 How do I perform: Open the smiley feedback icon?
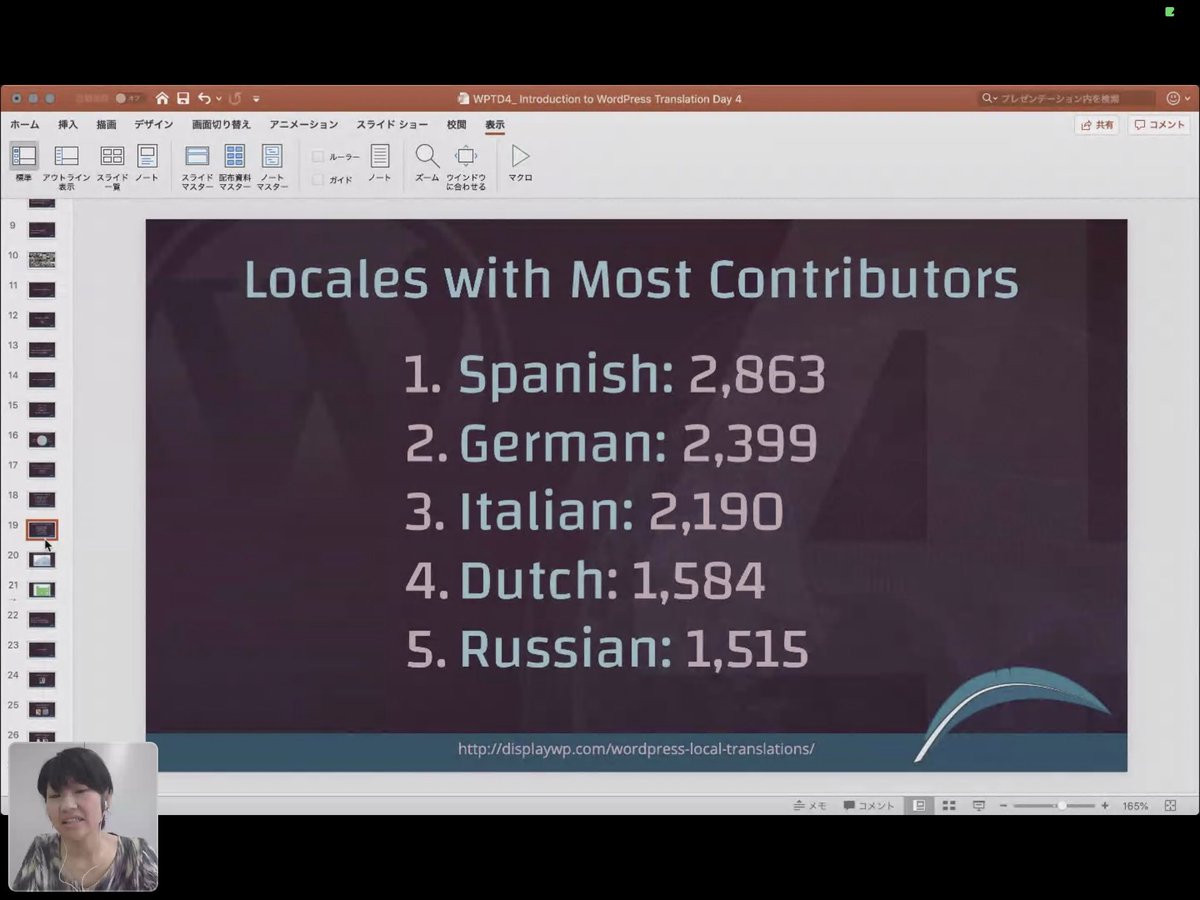tap(1174, 98)
